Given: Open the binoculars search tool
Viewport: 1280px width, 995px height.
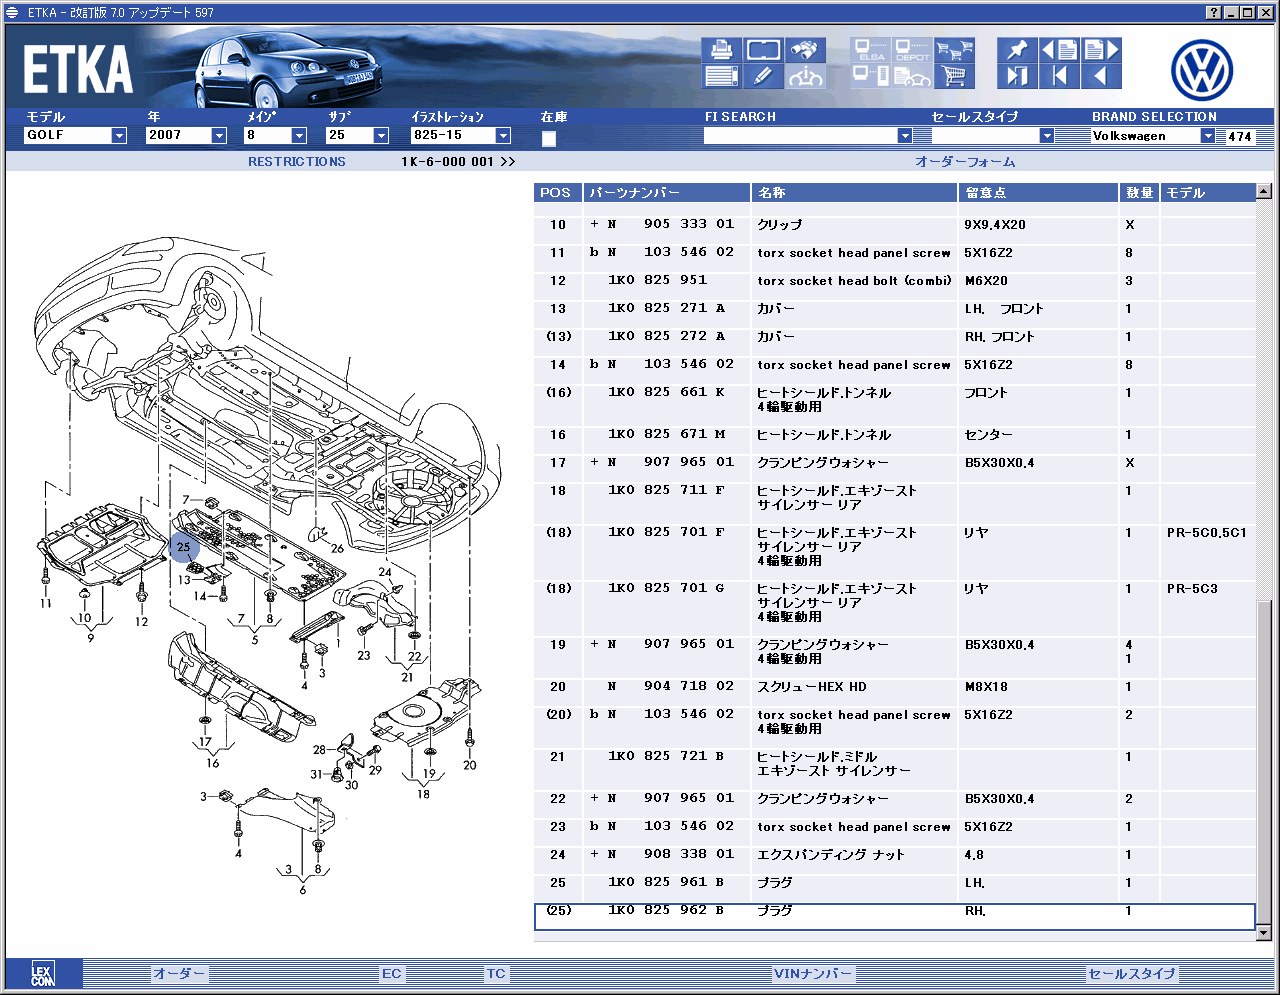Looking at the screenshot, I should coord(805,50).
